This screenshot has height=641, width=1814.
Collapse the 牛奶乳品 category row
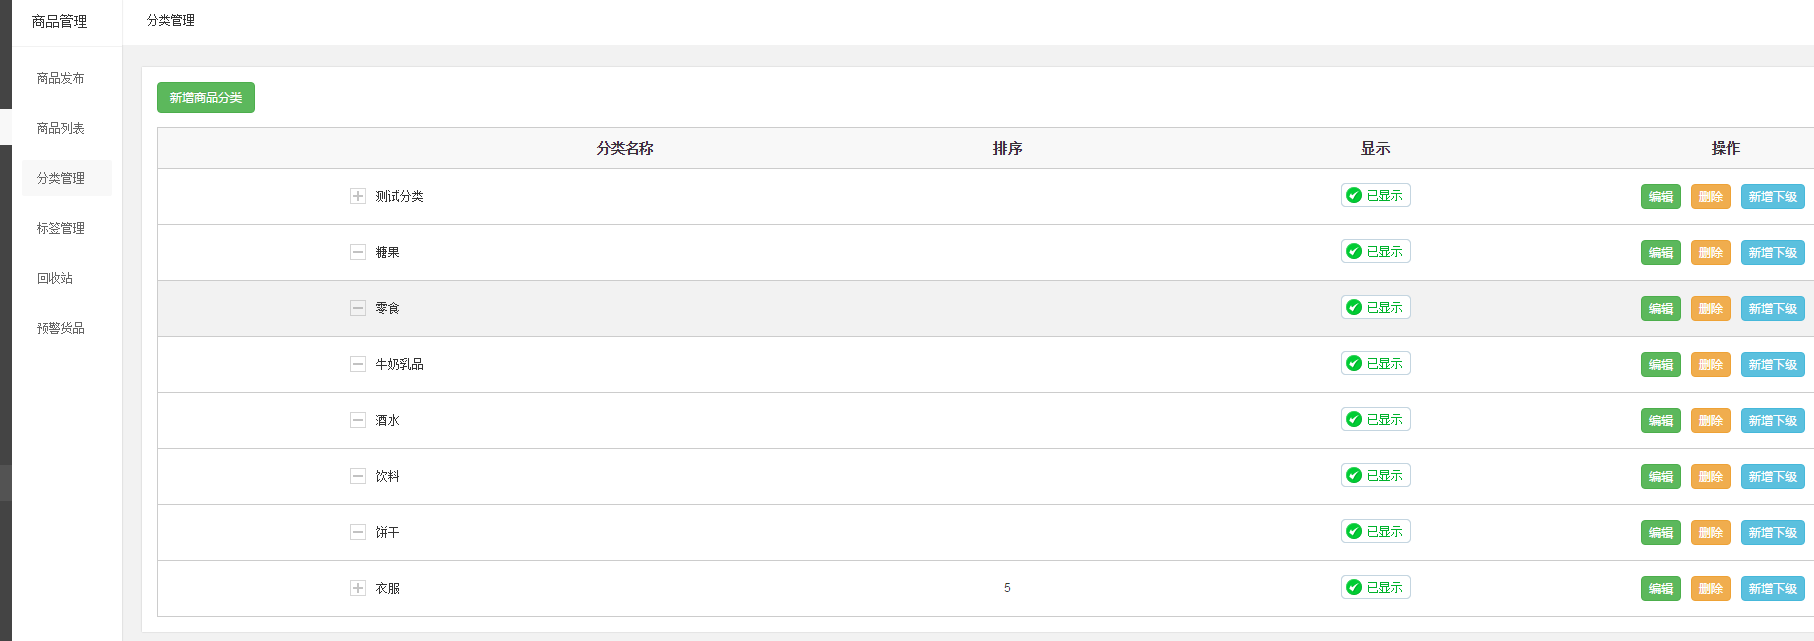[357, 364]
